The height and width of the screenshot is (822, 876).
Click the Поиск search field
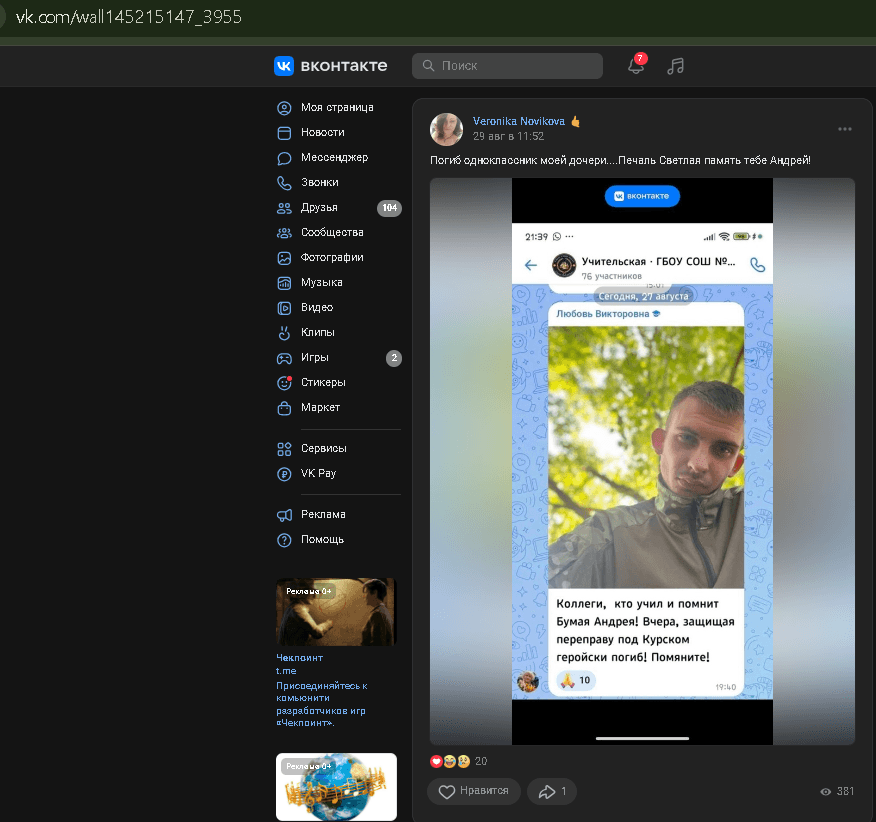pyautogui.click(x=507, y=65)
